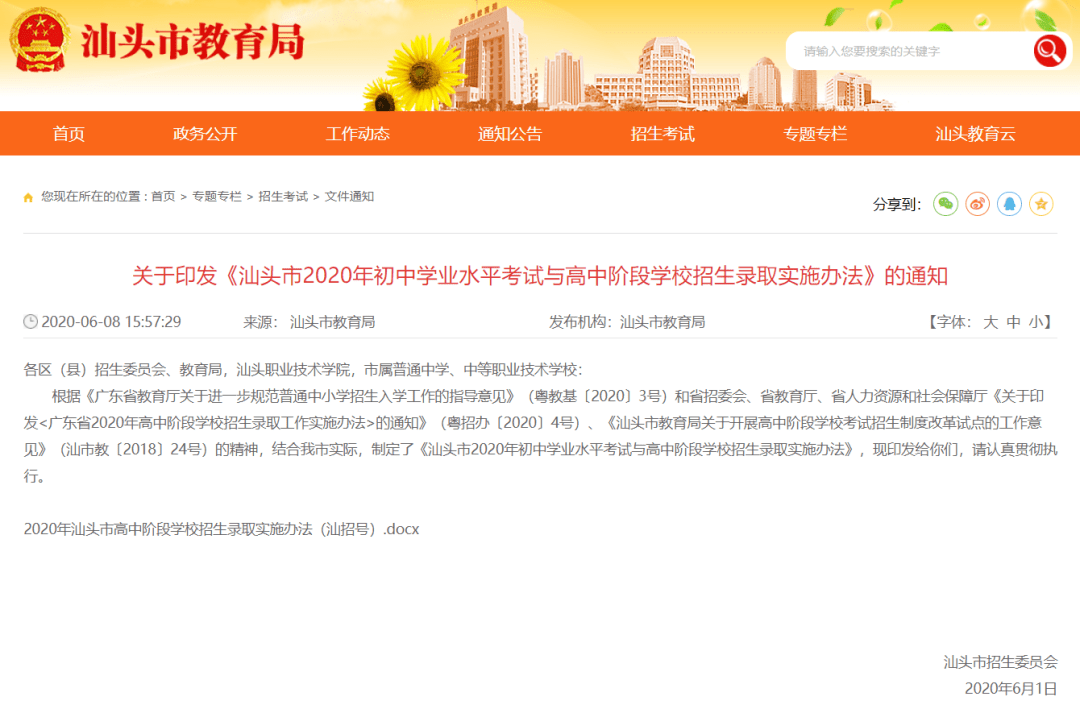Download the 汕招号 docx attachment
This screenshot has width=1080, height=705.
[222, 529]
